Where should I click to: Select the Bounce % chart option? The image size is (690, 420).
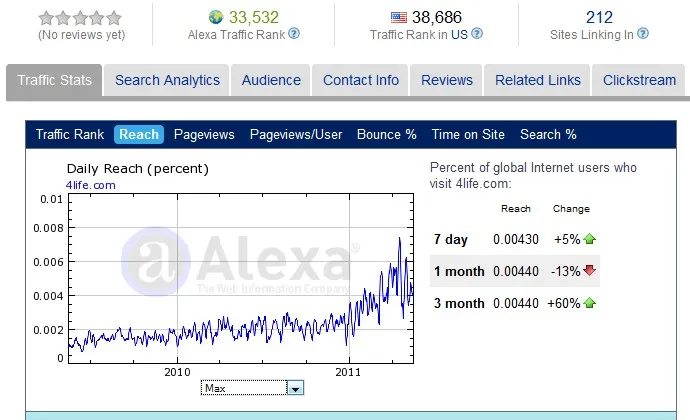(x=386, y=134)
